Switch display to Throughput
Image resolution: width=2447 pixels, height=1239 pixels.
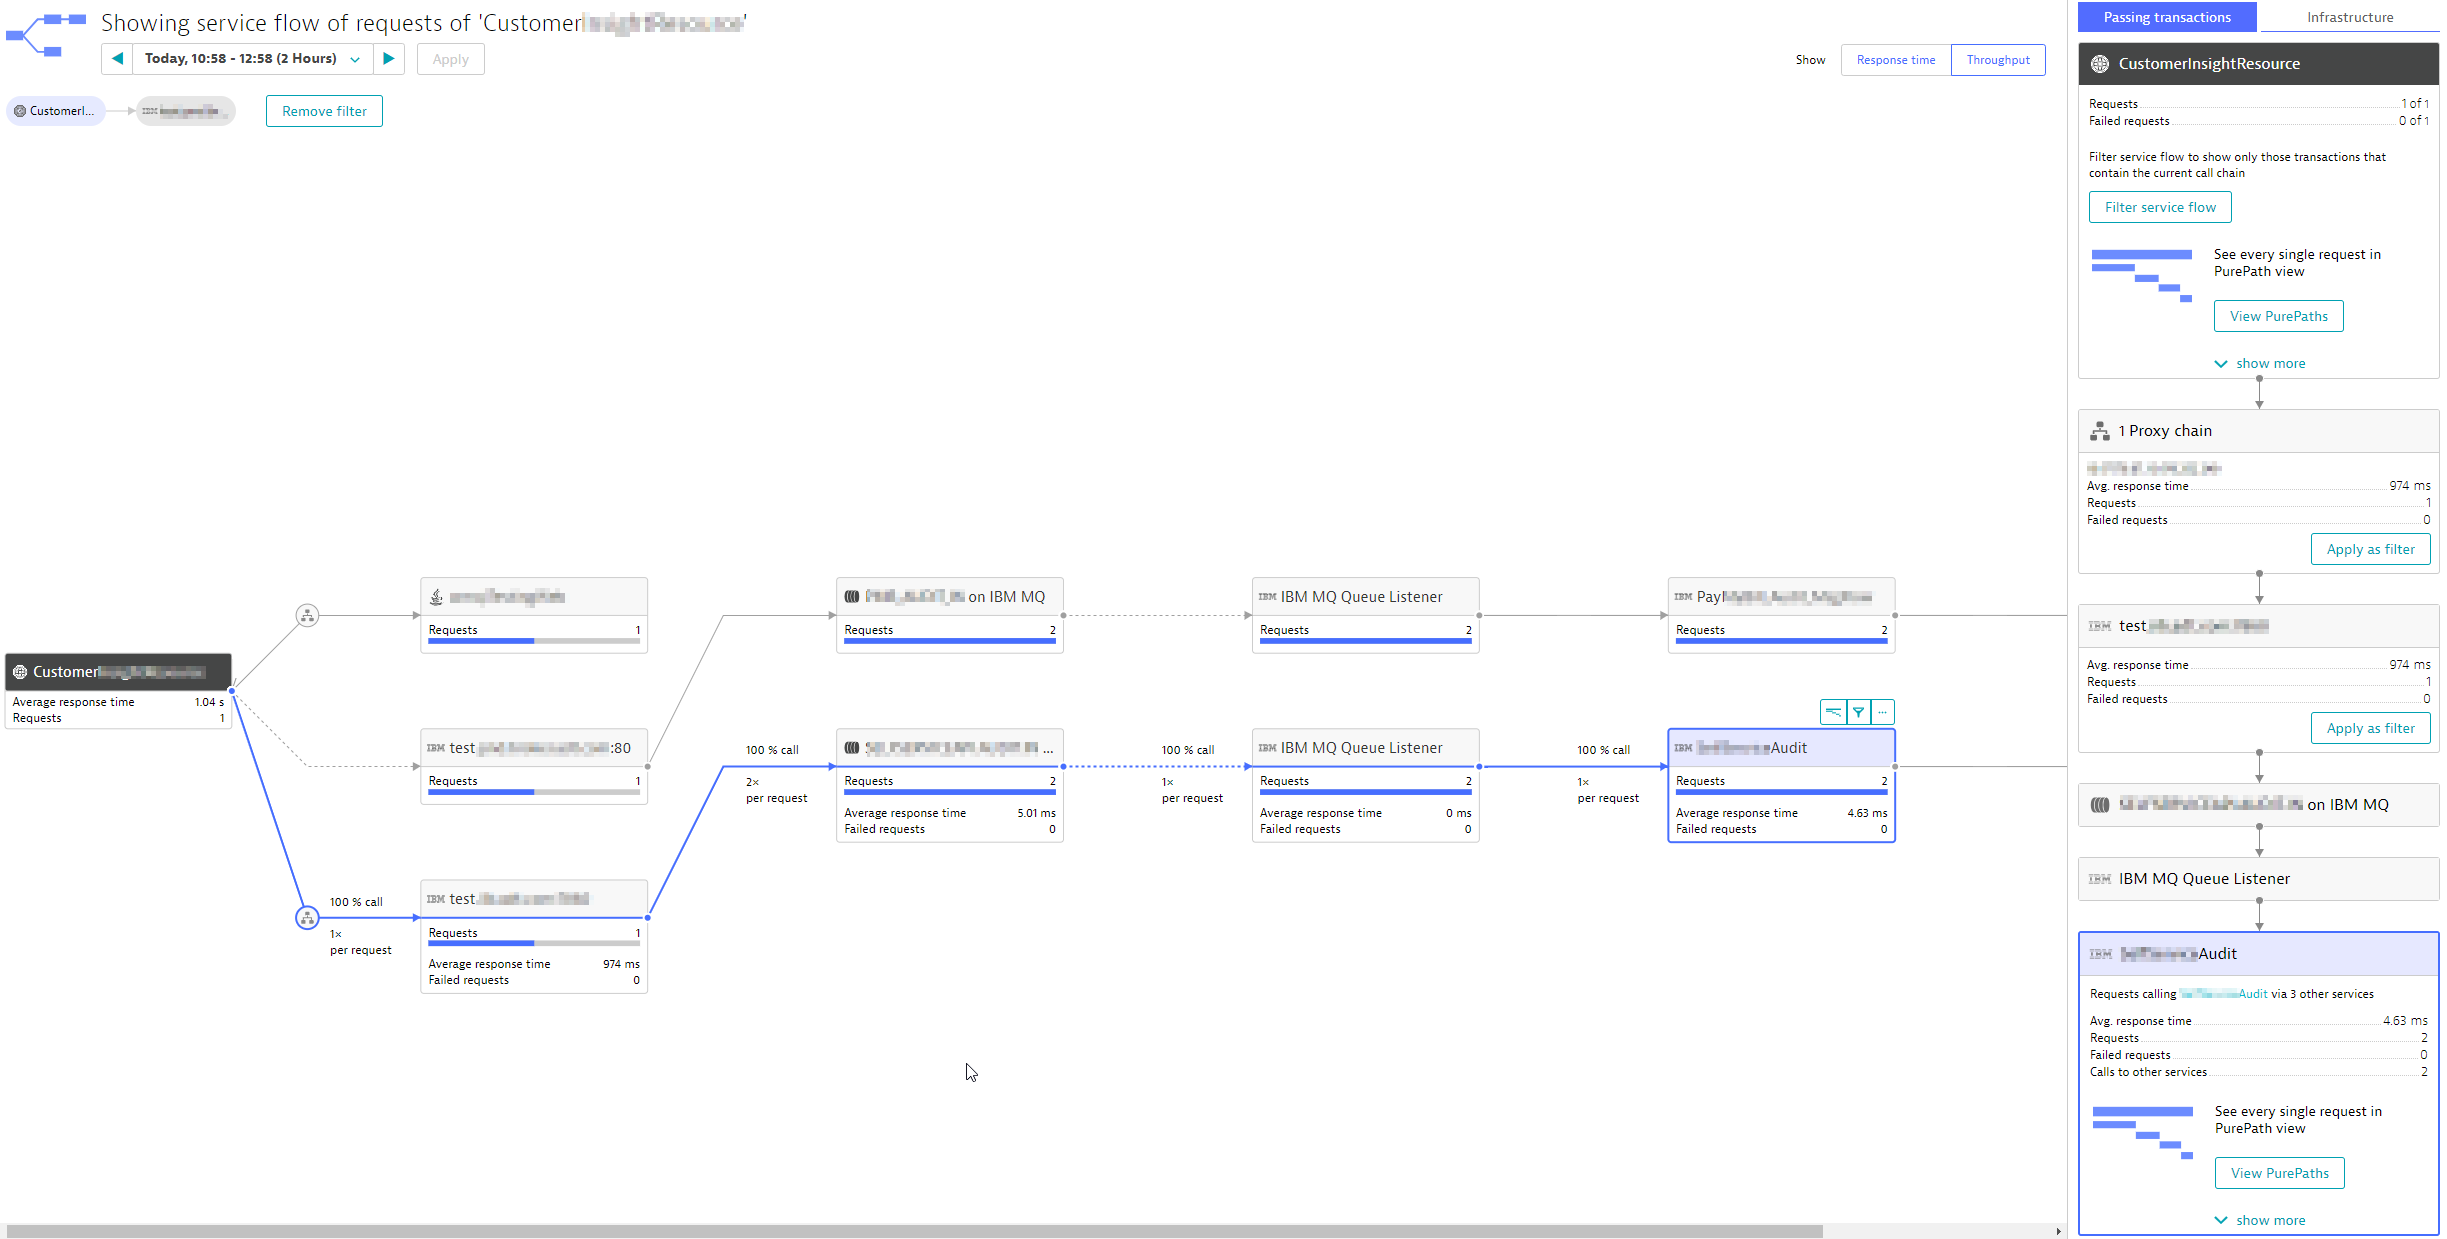point(1998,60)
